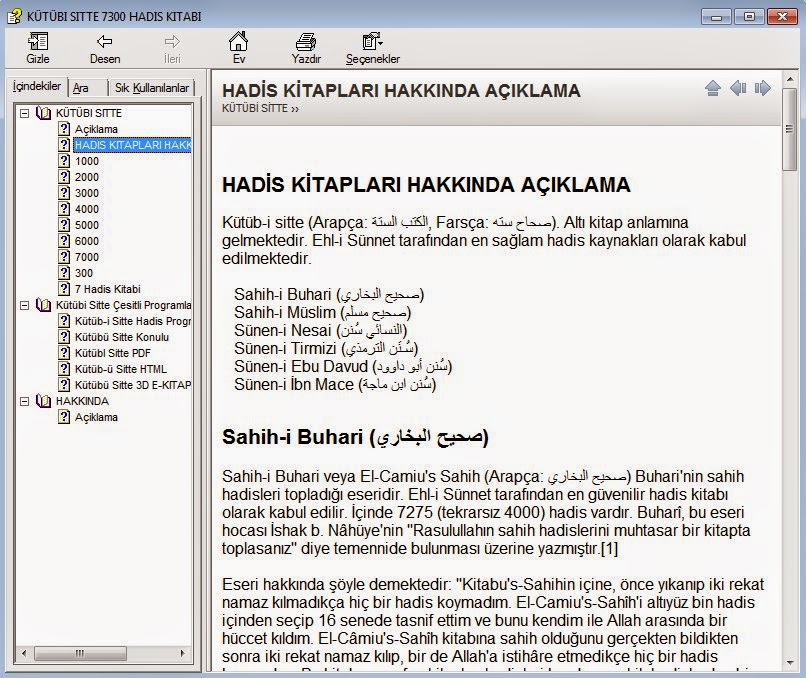
Task: Click the previous topic arrow in header
Action: point(738,89)
